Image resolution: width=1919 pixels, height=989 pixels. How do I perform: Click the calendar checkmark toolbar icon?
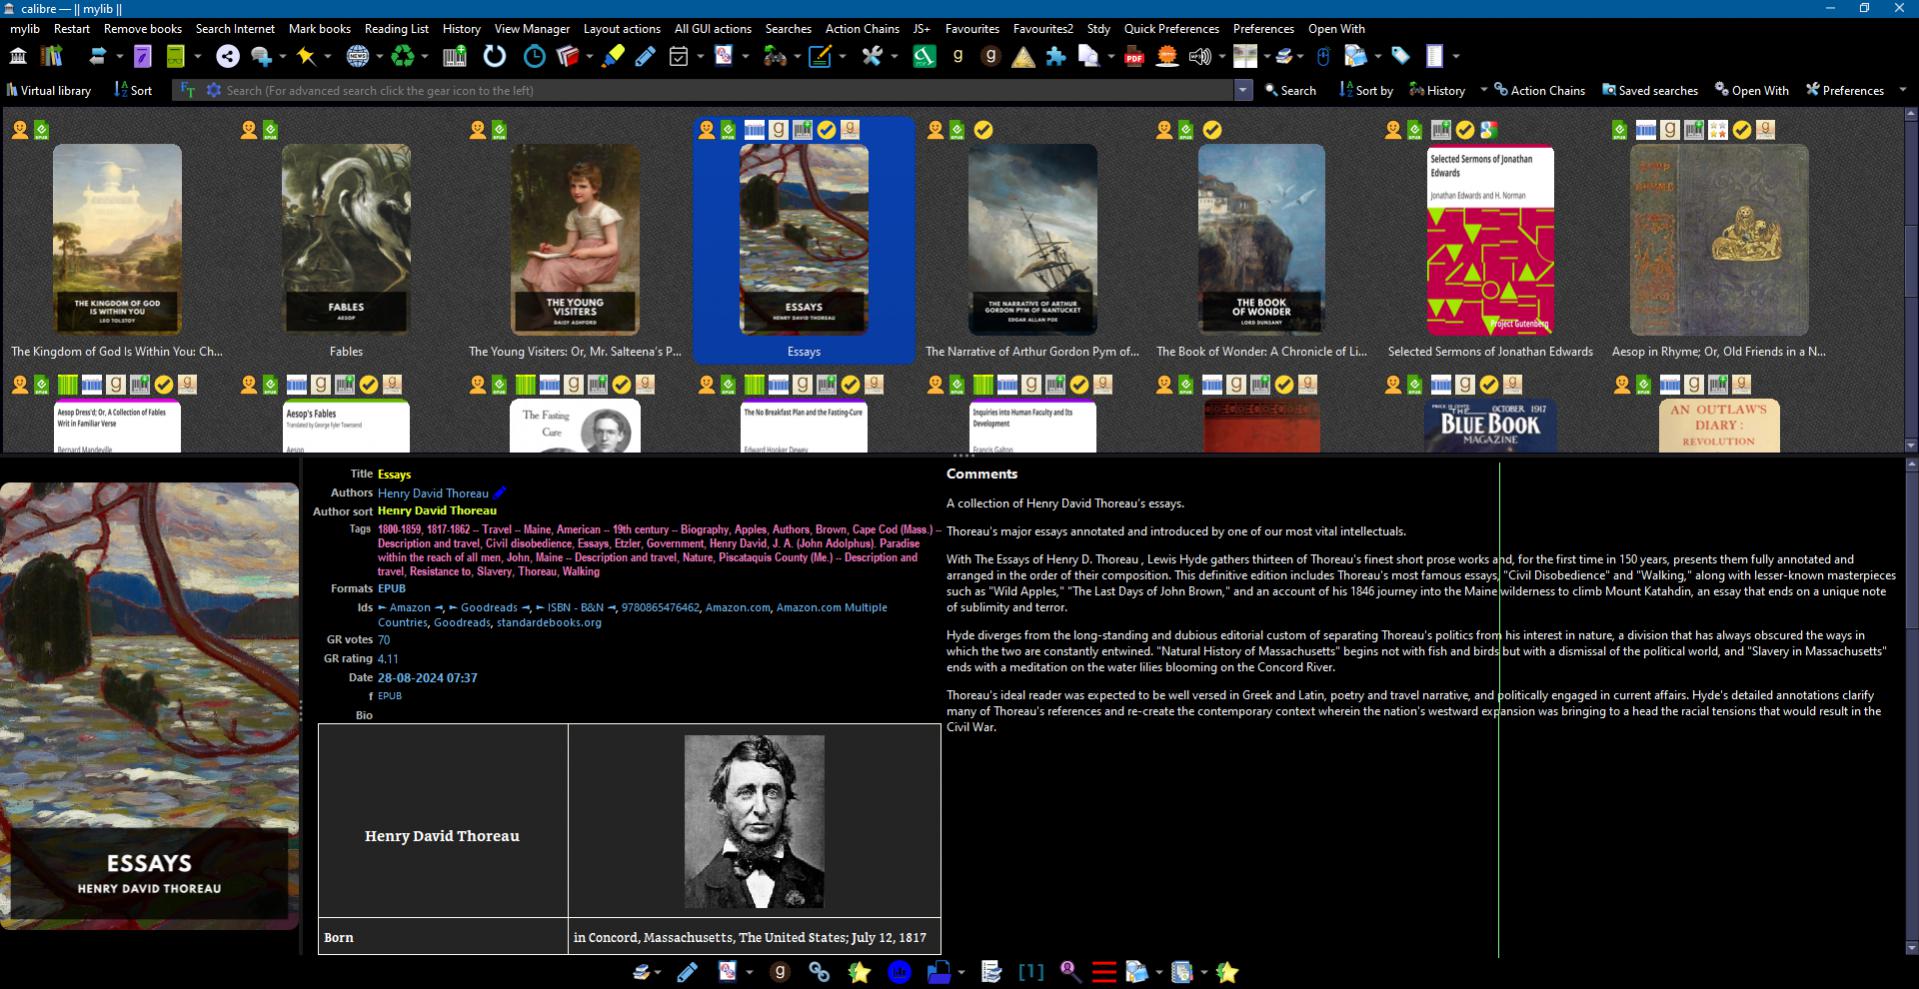tap(679, 57)
